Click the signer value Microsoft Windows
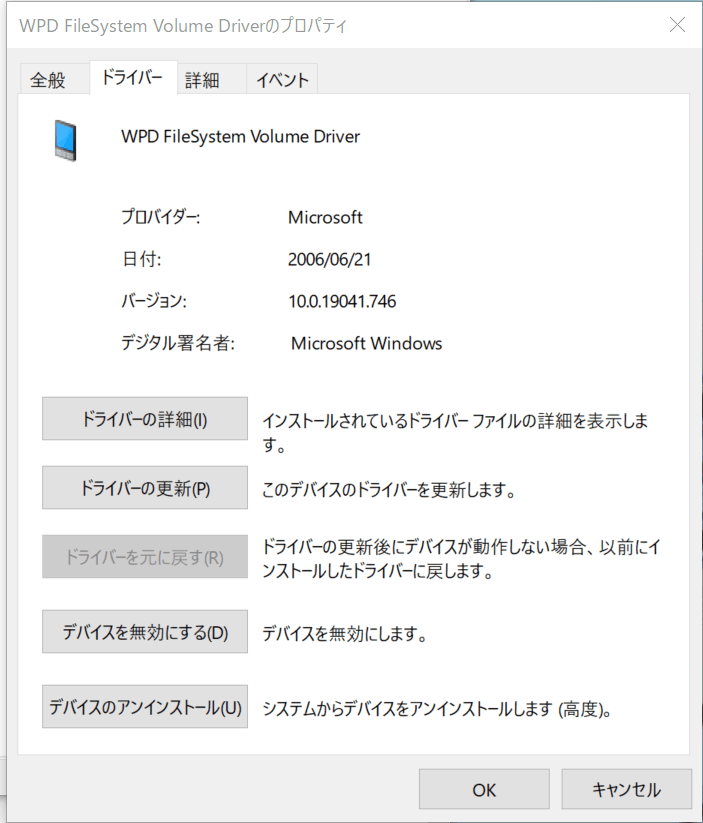Screen dimensions: 703x823 [366, 343]
